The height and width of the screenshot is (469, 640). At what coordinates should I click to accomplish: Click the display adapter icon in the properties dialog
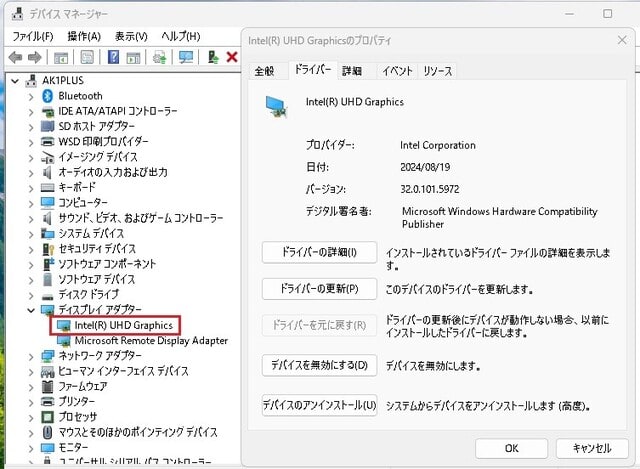[x=277, y=106]
